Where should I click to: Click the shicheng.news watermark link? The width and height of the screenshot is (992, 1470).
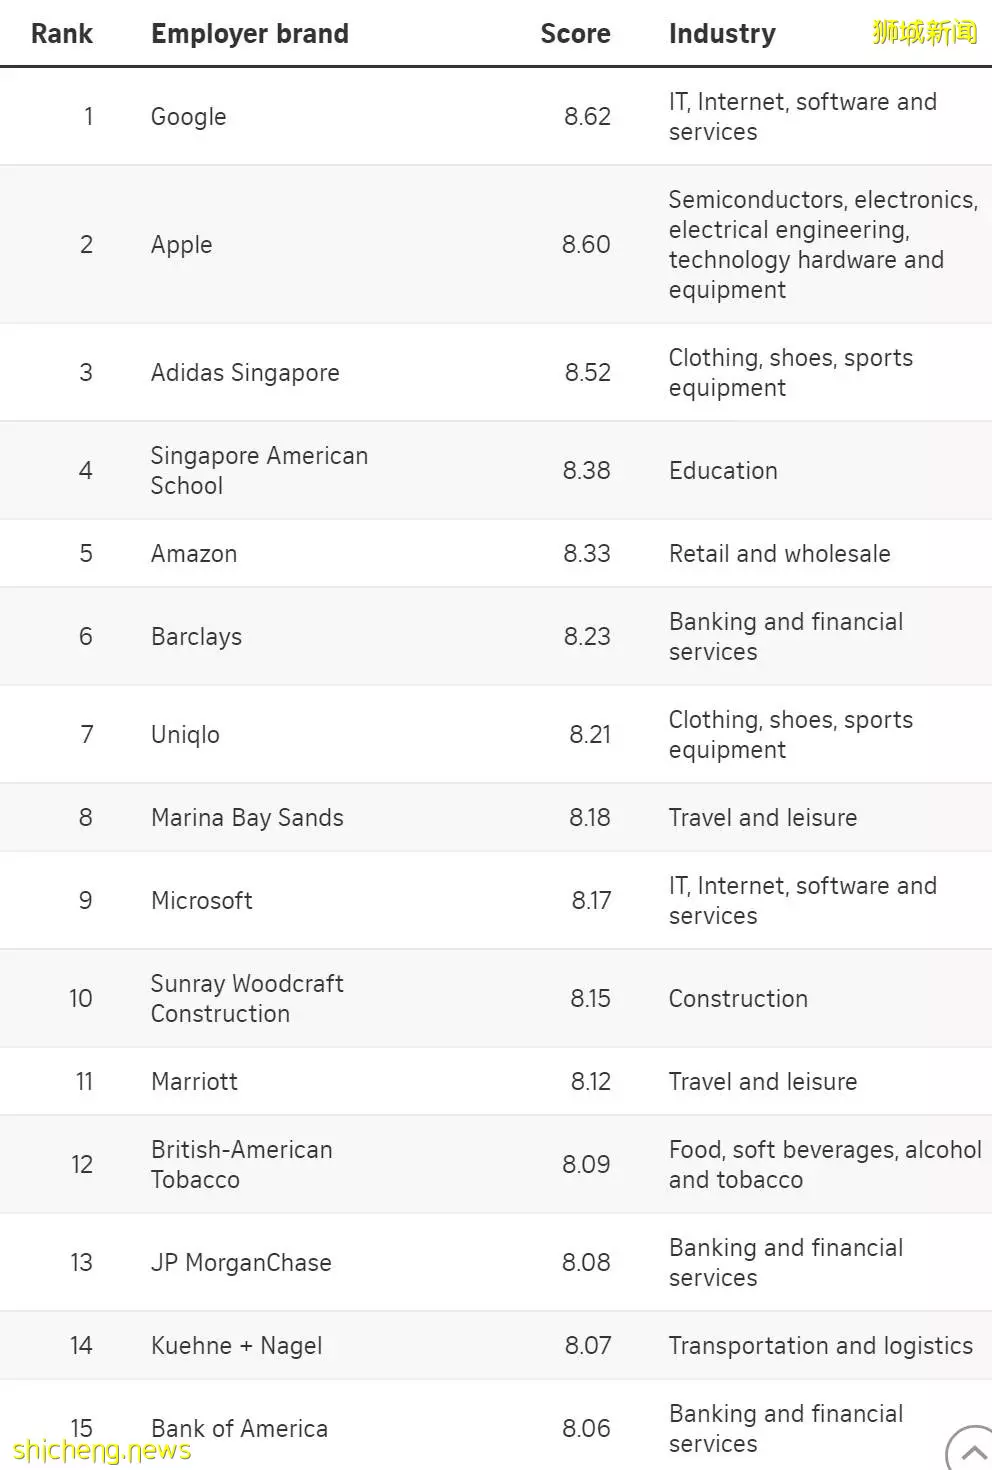(101, 1451)
